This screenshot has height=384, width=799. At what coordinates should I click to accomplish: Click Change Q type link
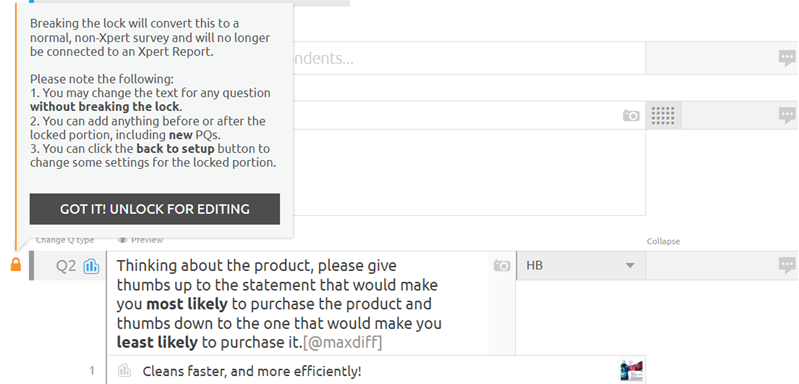[x=65, y=240]
